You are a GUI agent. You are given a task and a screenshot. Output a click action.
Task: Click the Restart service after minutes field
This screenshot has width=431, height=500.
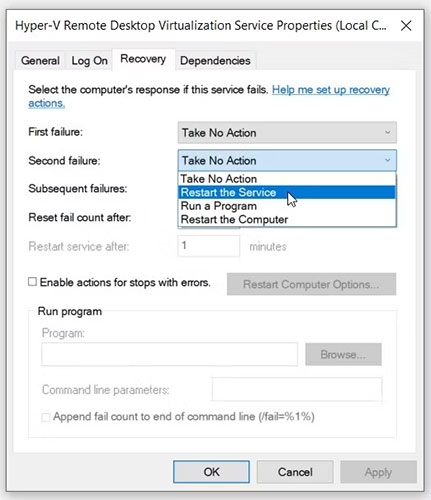[x=209, y=246]
